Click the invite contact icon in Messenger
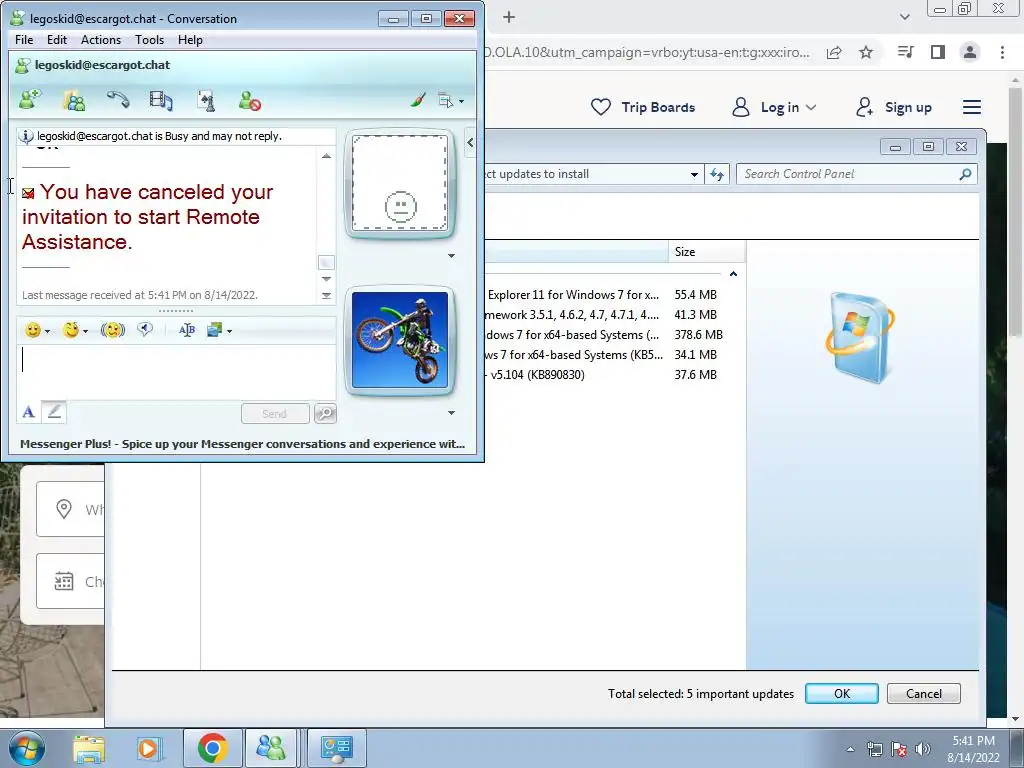 coord(31,101)
